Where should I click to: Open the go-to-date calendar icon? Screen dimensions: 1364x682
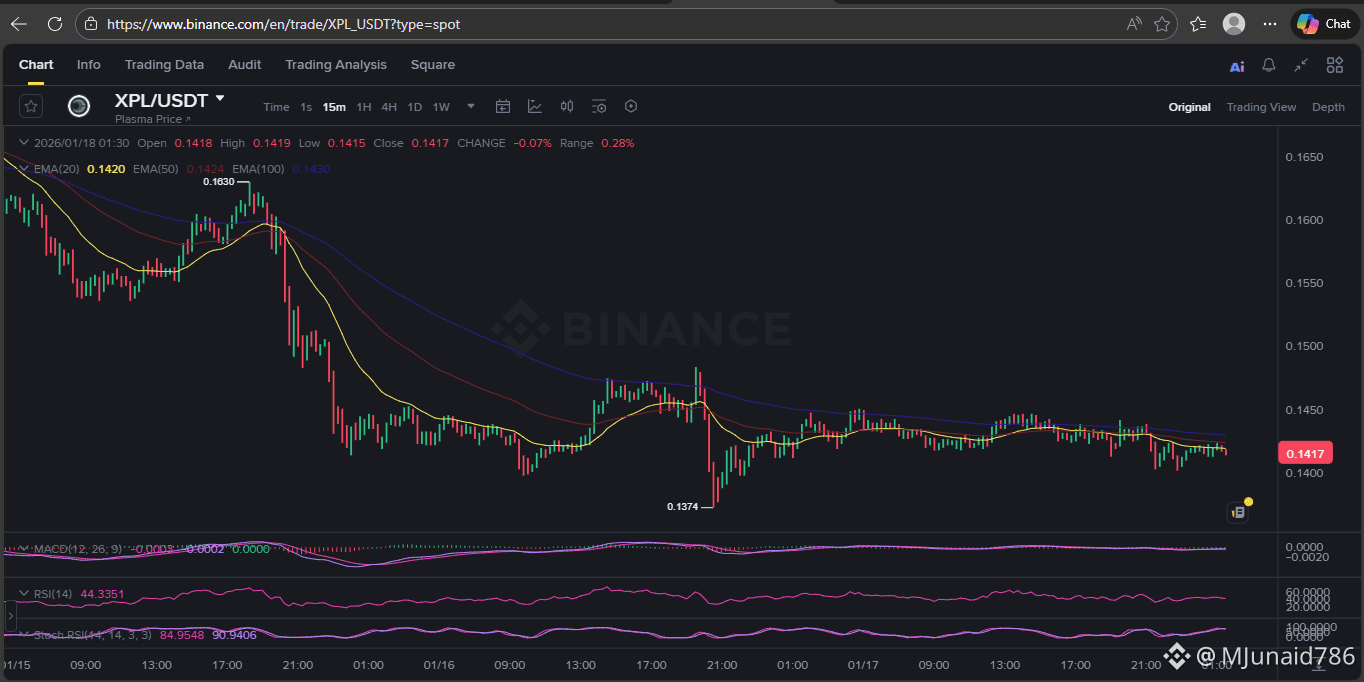(503, 107)
